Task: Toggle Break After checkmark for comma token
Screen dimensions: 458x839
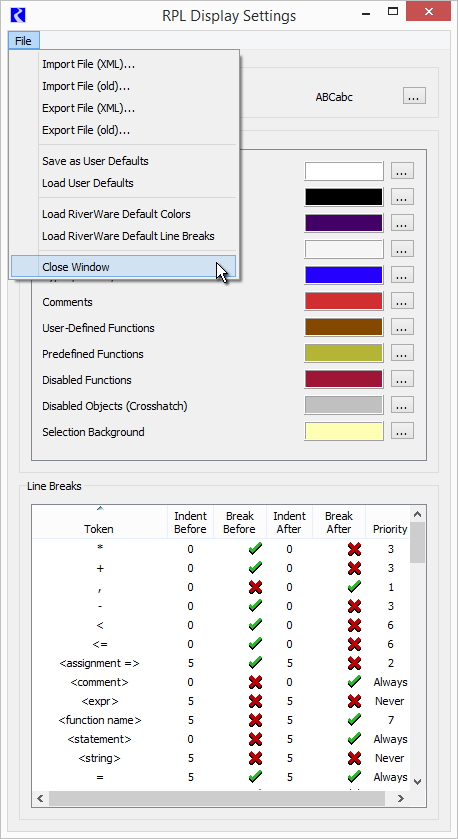Action: (x=354, y=587)
